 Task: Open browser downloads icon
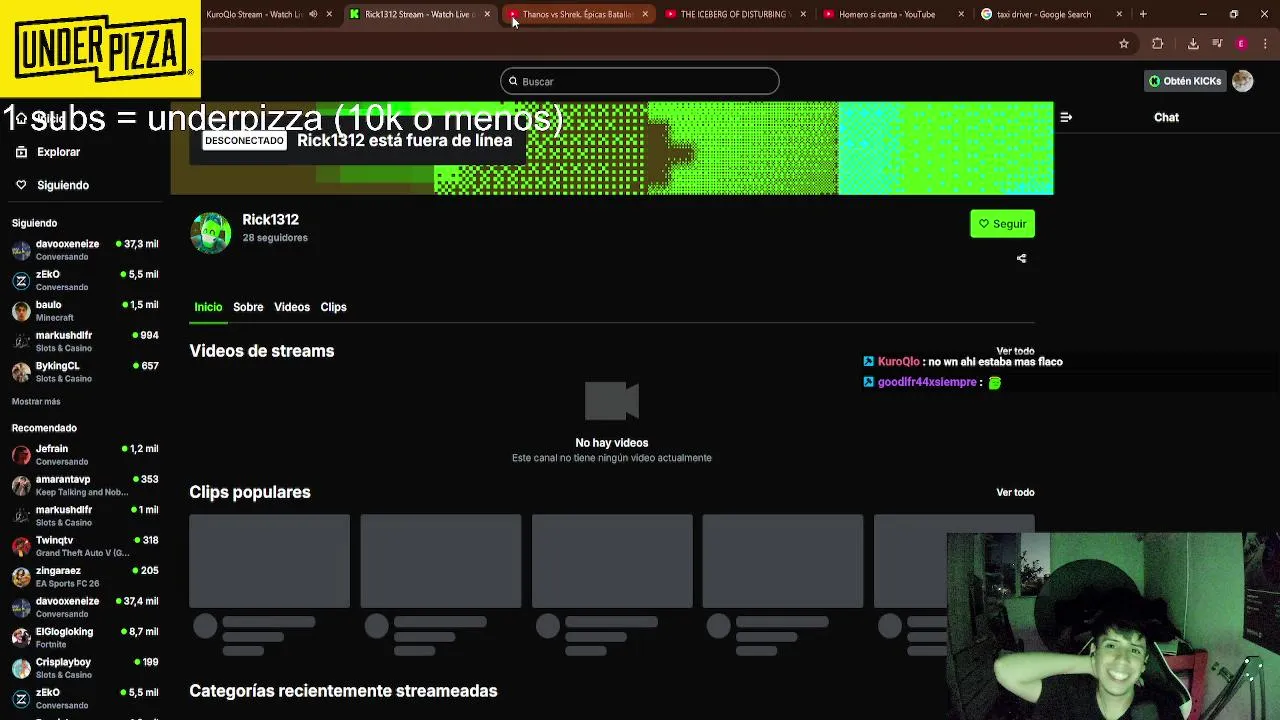(1193, 44)
